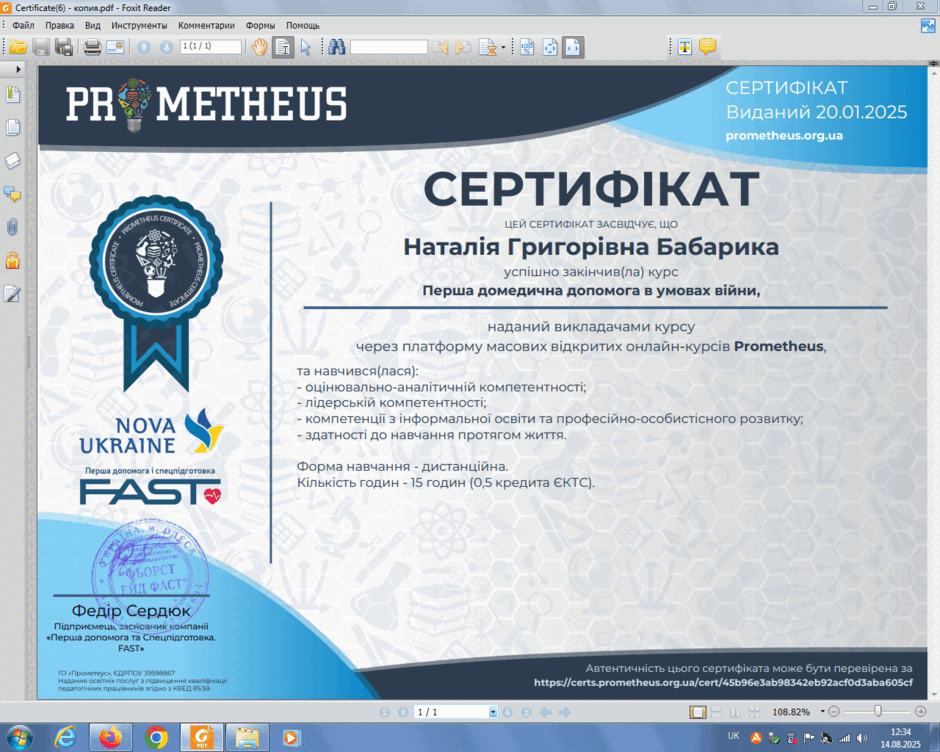
Task: Click the volume speaker tray icon
Action: [862, 738]
